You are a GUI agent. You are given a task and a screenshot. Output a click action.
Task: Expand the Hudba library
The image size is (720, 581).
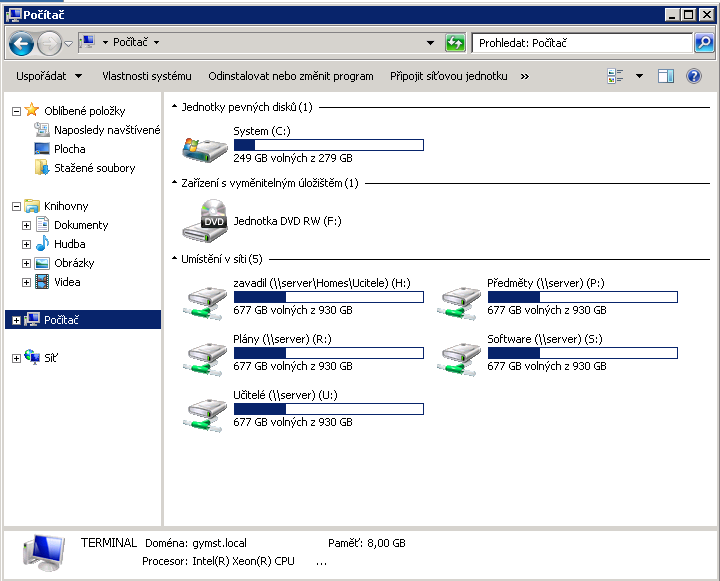tap(26, 244)
